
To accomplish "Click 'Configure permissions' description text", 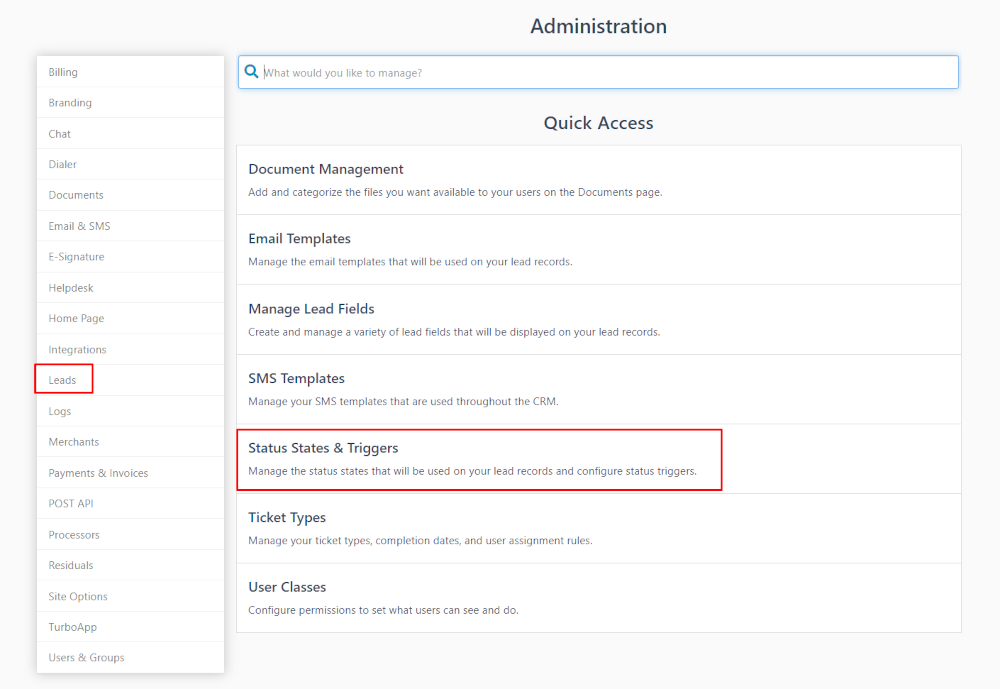I will pos(383,610).
